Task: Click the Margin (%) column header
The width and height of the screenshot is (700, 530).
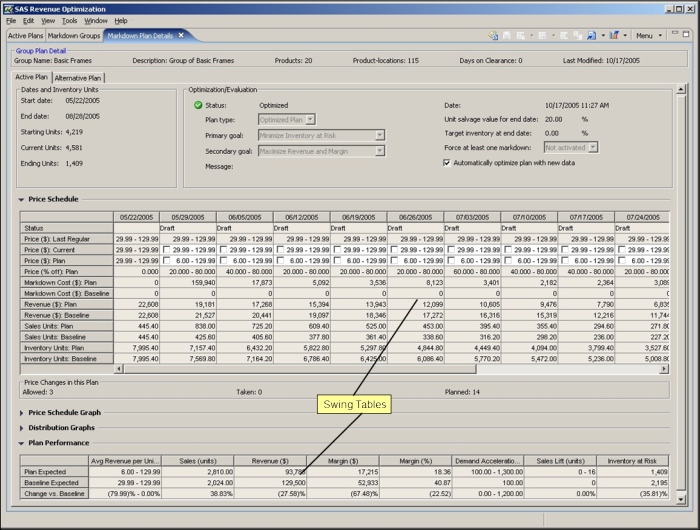Action: [416, 461]
